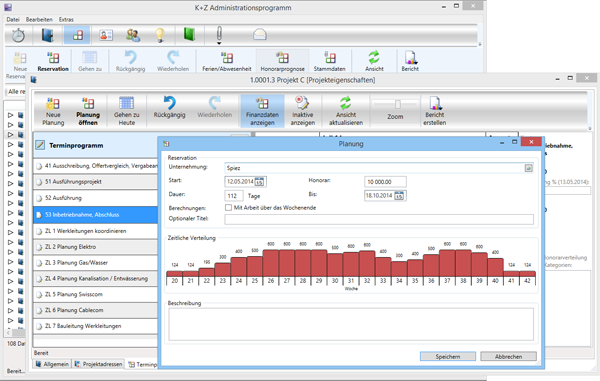Open Bis date calendar picker
The height and width of the screenshot is (381, 600).
pos(399,196)
